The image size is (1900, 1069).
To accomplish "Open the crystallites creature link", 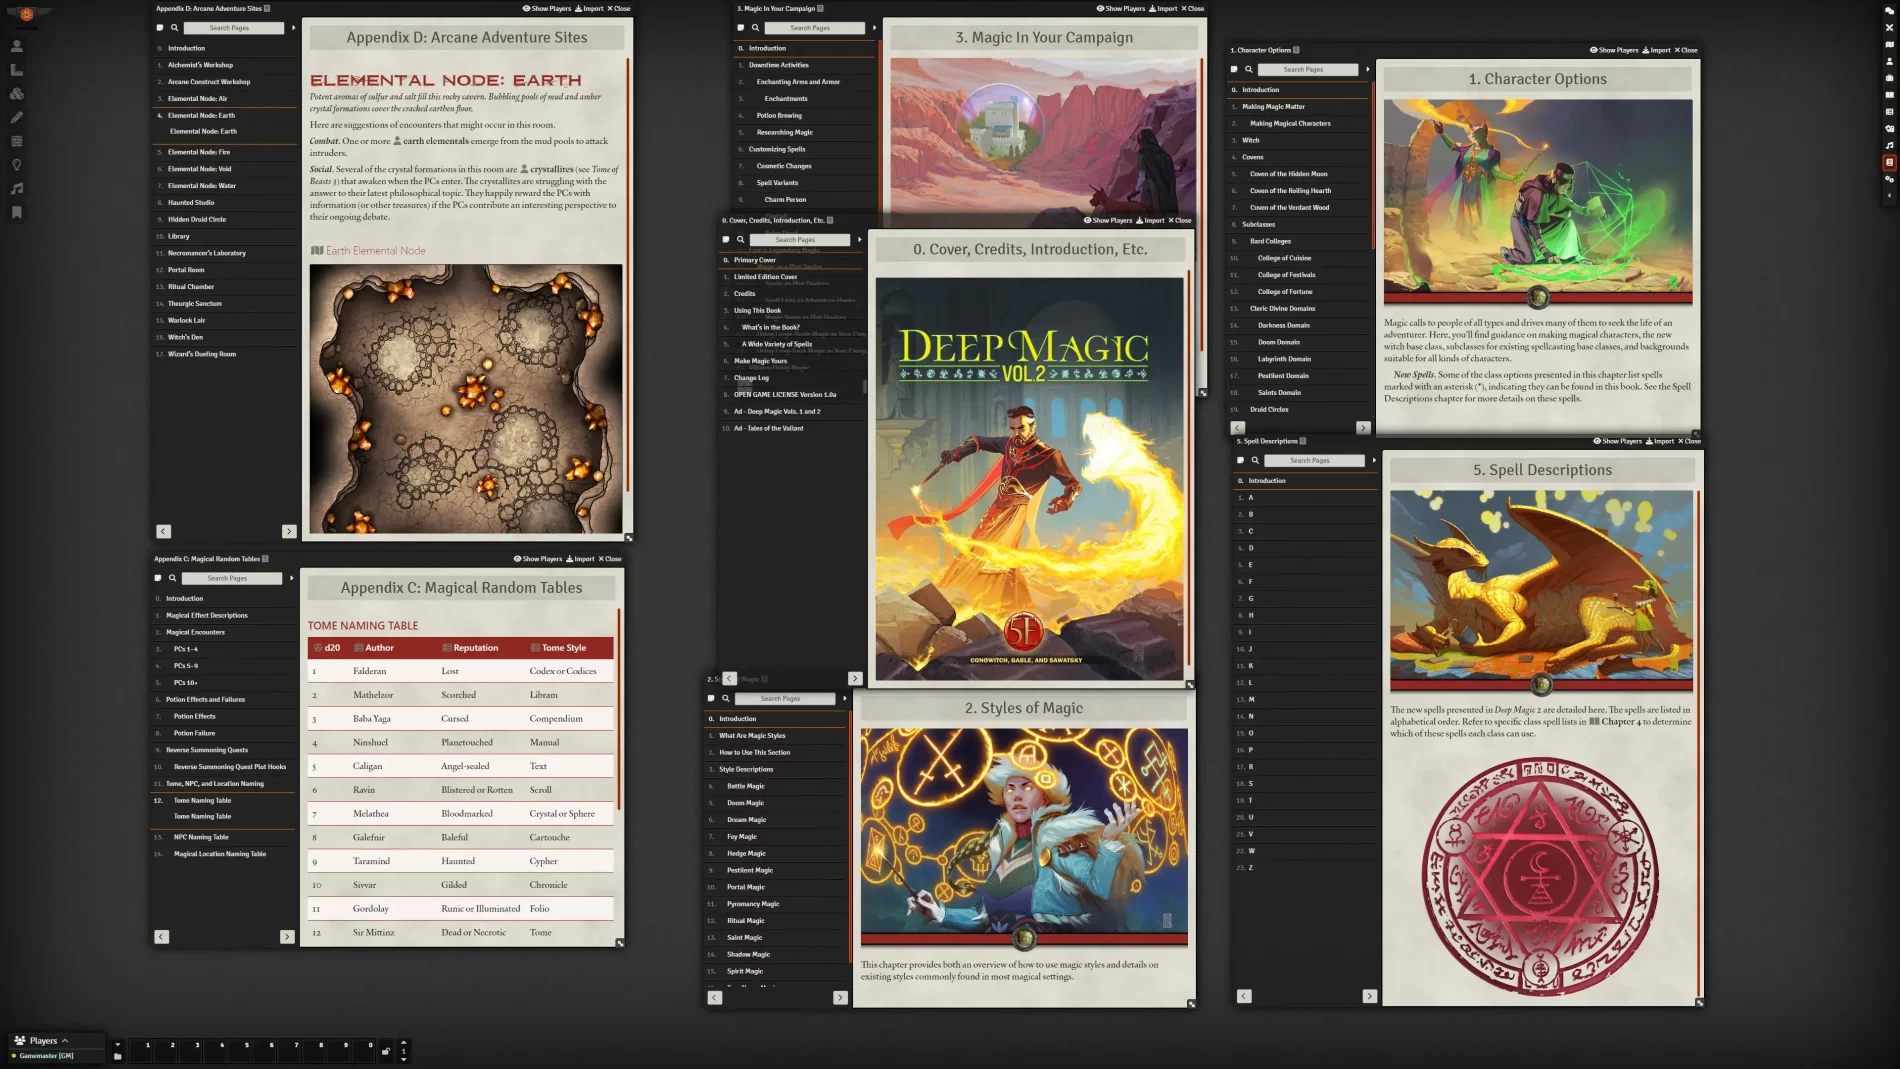I will (x=546, y=170).
